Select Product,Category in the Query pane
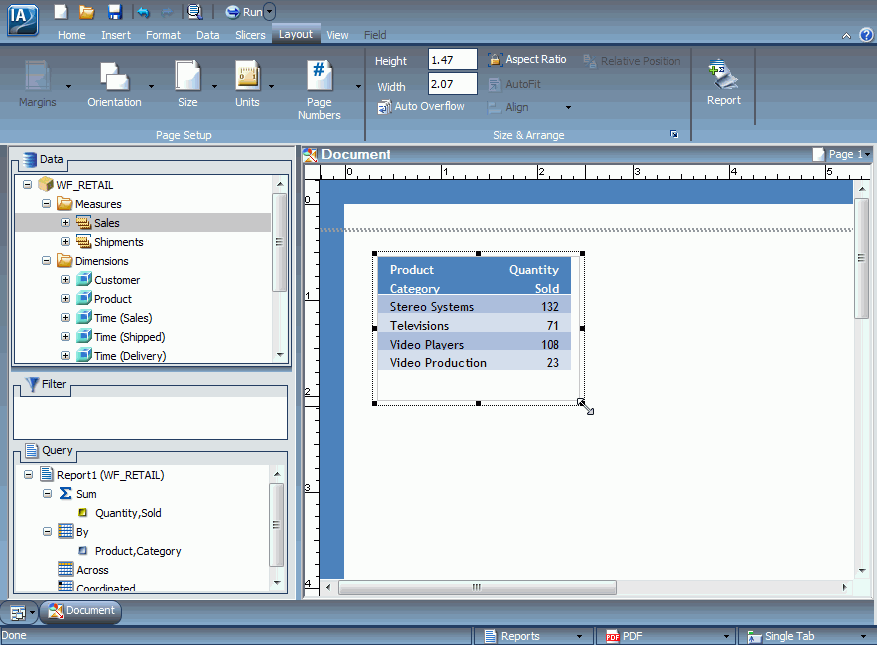Screen dimensions: 877x645 (x=138, y=551)
